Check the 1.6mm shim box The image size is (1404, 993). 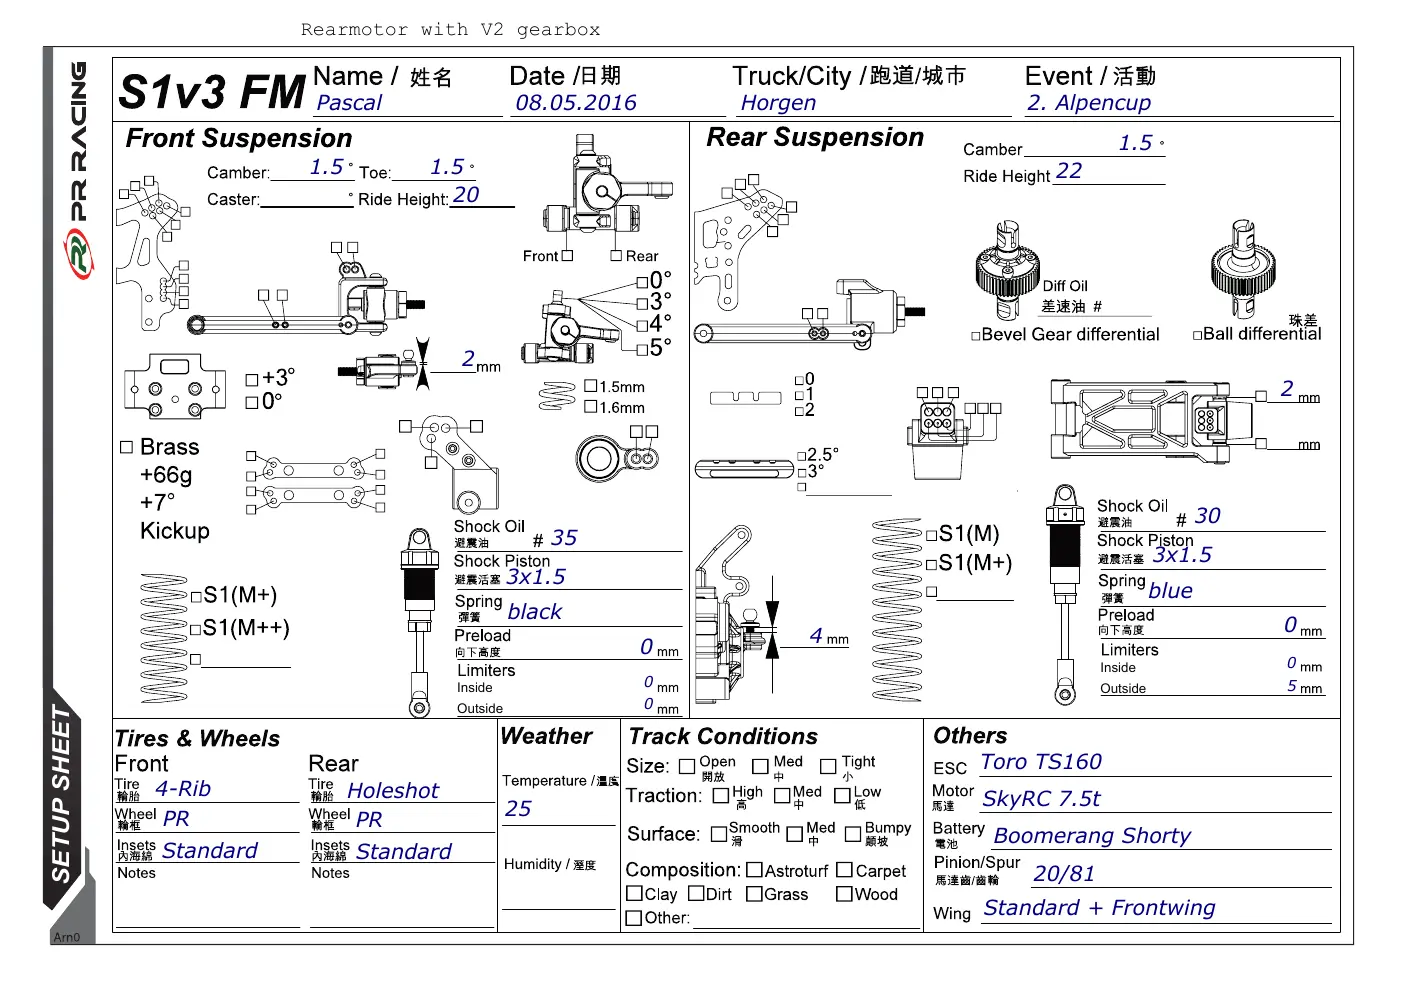pyautogui.click(x=591, y=406)
